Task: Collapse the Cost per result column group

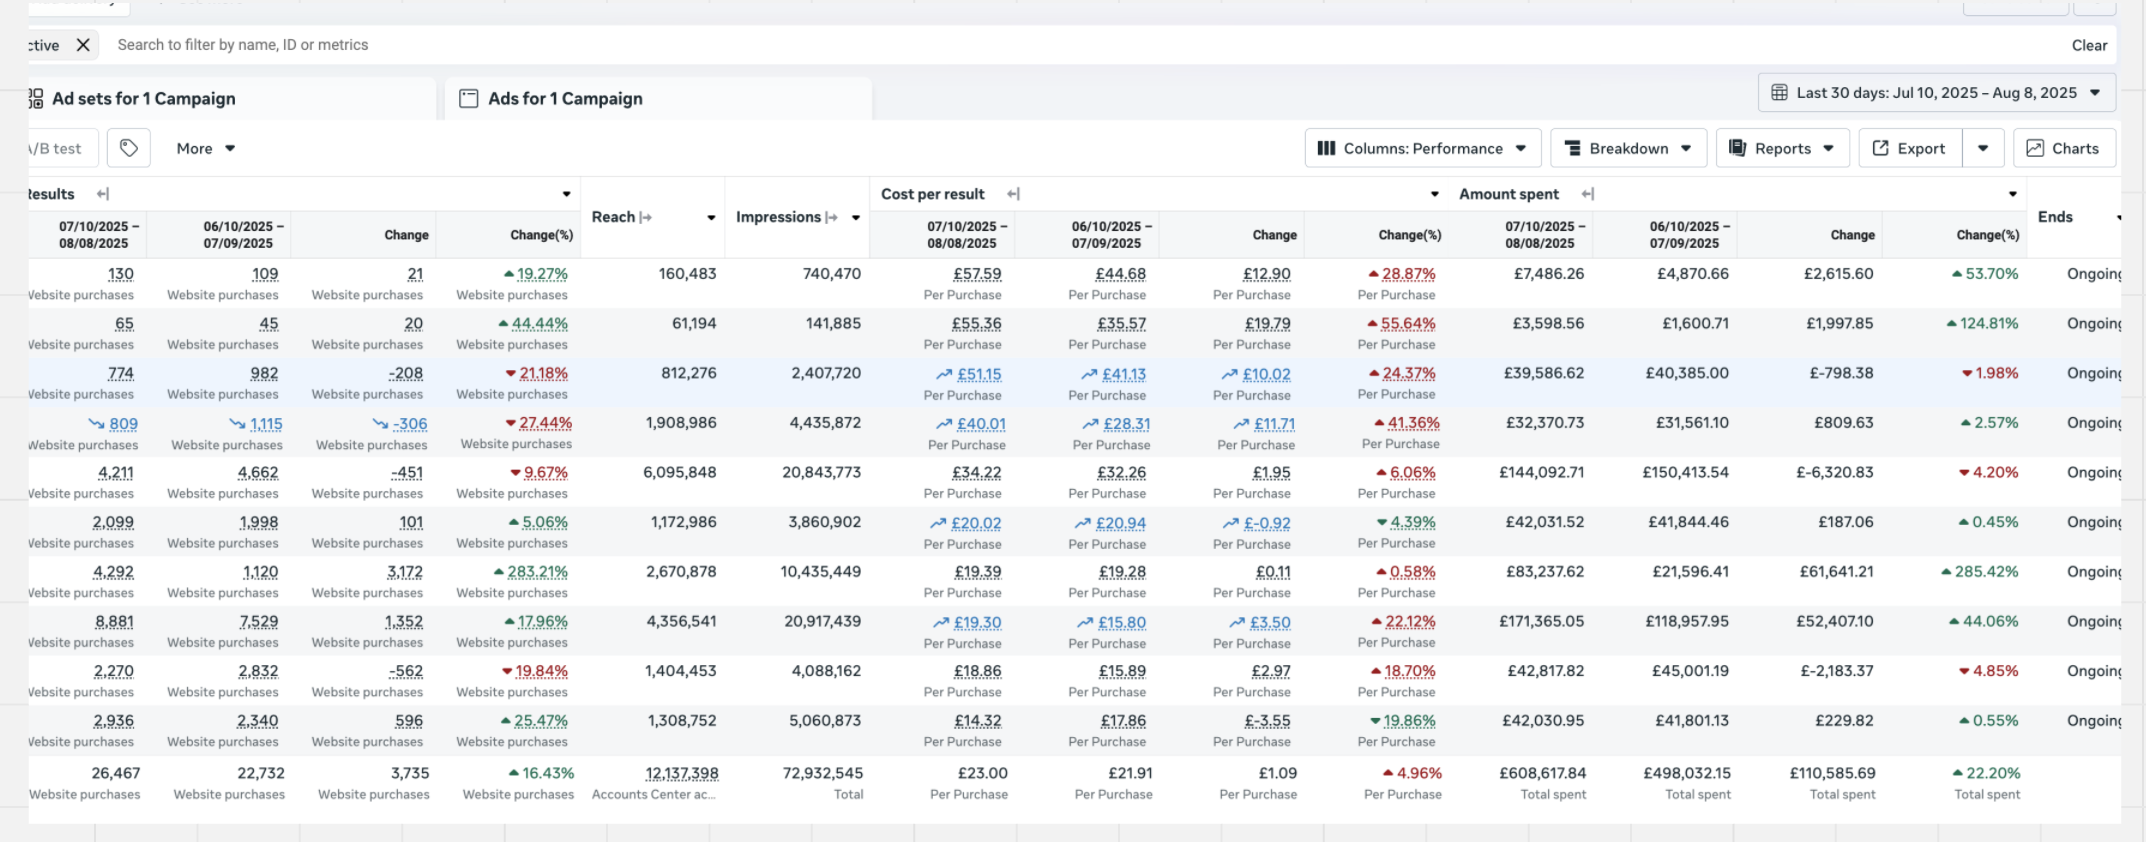Action: (x=1013, y=194)
